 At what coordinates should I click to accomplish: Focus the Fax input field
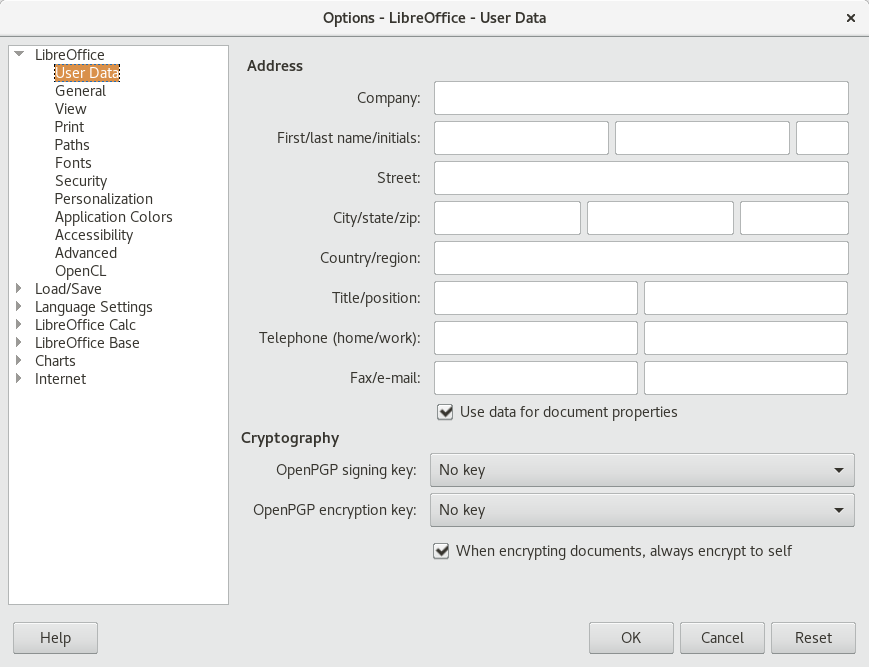point(536,378)
